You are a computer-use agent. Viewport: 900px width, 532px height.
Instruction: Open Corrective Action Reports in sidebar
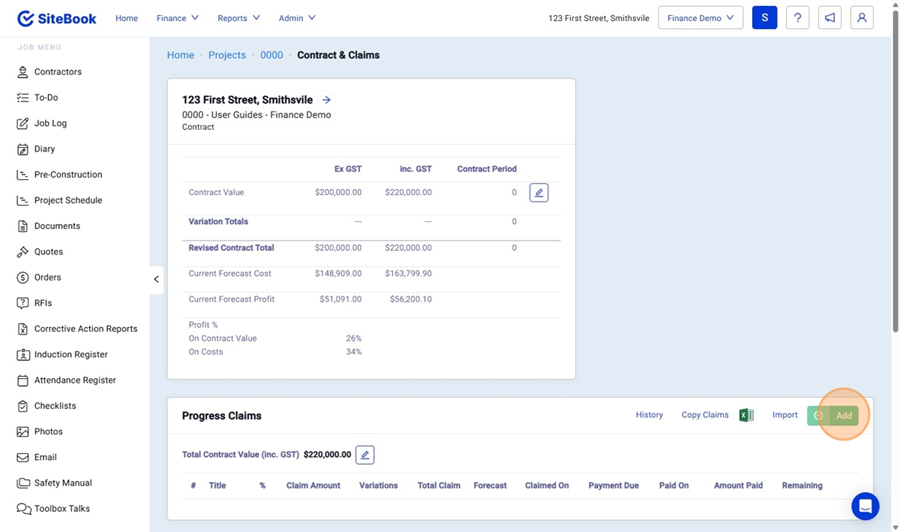pyautogui.click(x=85, y=329)
